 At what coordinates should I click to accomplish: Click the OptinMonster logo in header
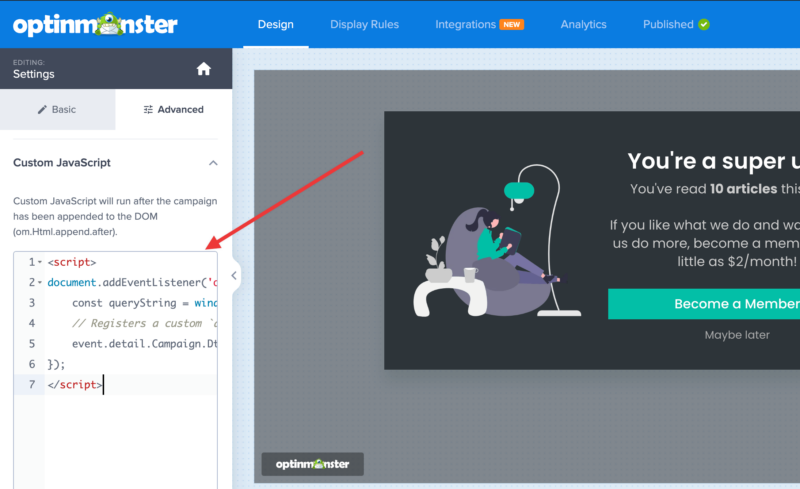tap(95, 25)
